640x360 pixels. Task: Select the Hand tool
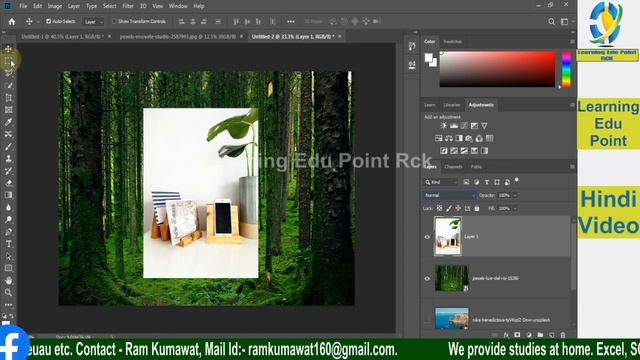tap(8, 280)
